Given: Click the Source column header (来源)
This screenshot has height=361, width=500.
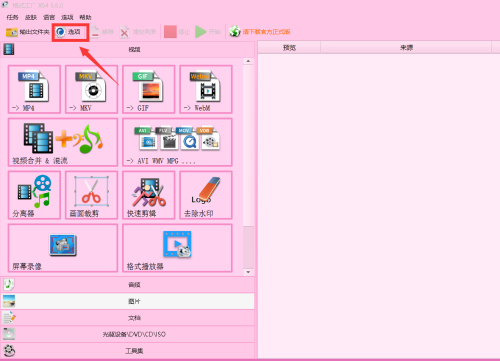Looking at the screenshot, I should click(406, 48).
